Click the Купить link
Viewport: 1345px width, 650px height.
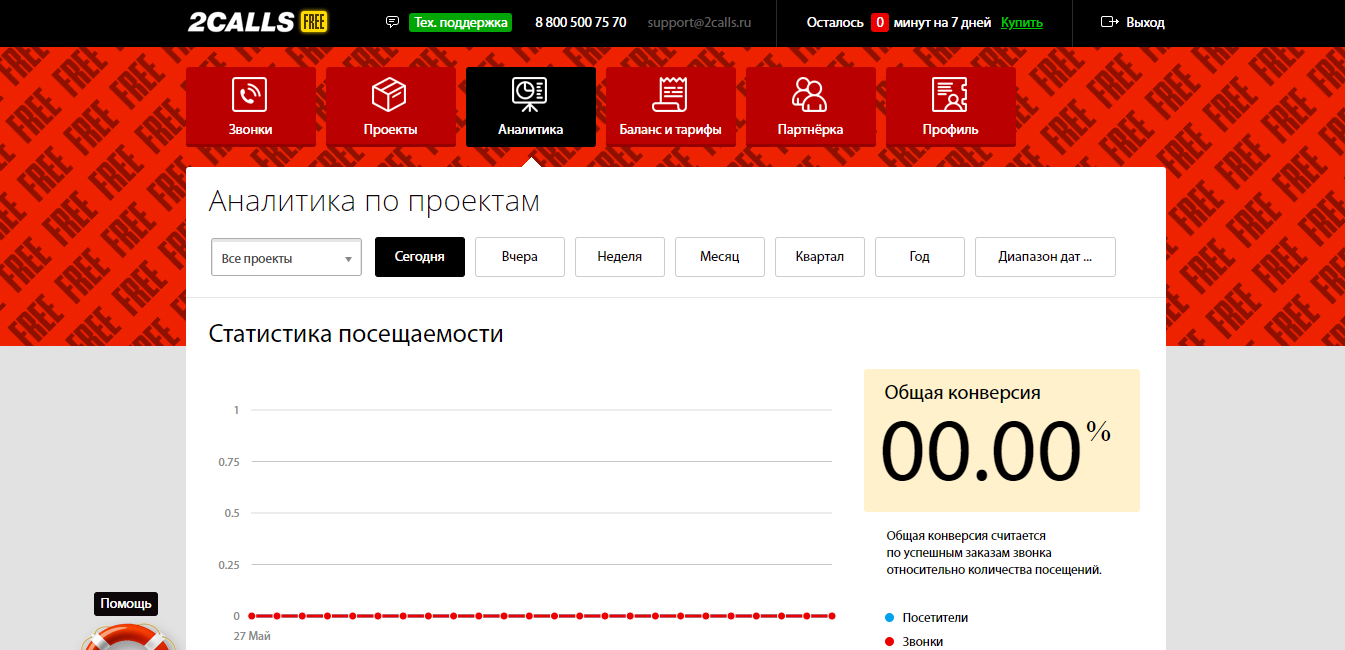[1021, 21]
